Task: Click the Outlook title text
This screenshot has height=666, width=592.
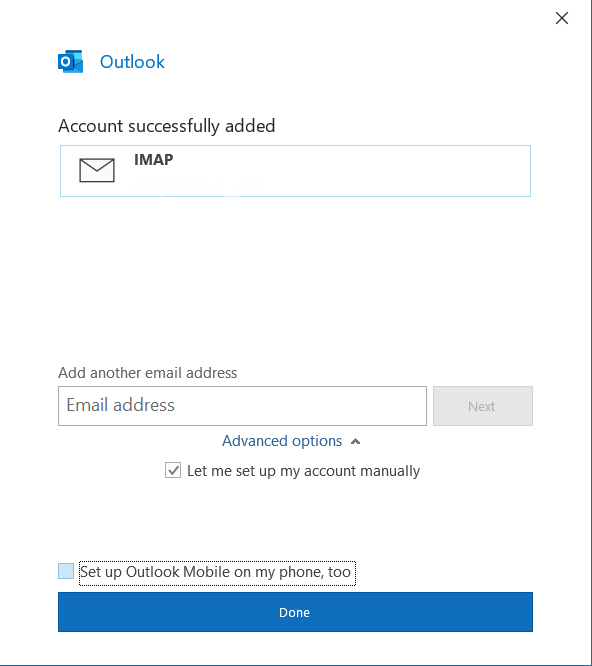Action: [x=132, y=62]
